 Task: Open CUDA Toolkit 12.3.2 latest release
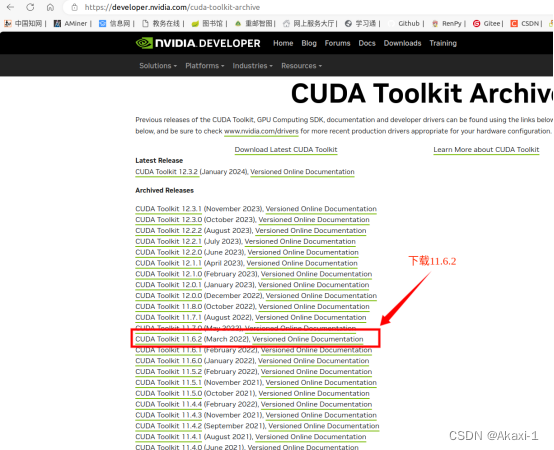[166, 172]
